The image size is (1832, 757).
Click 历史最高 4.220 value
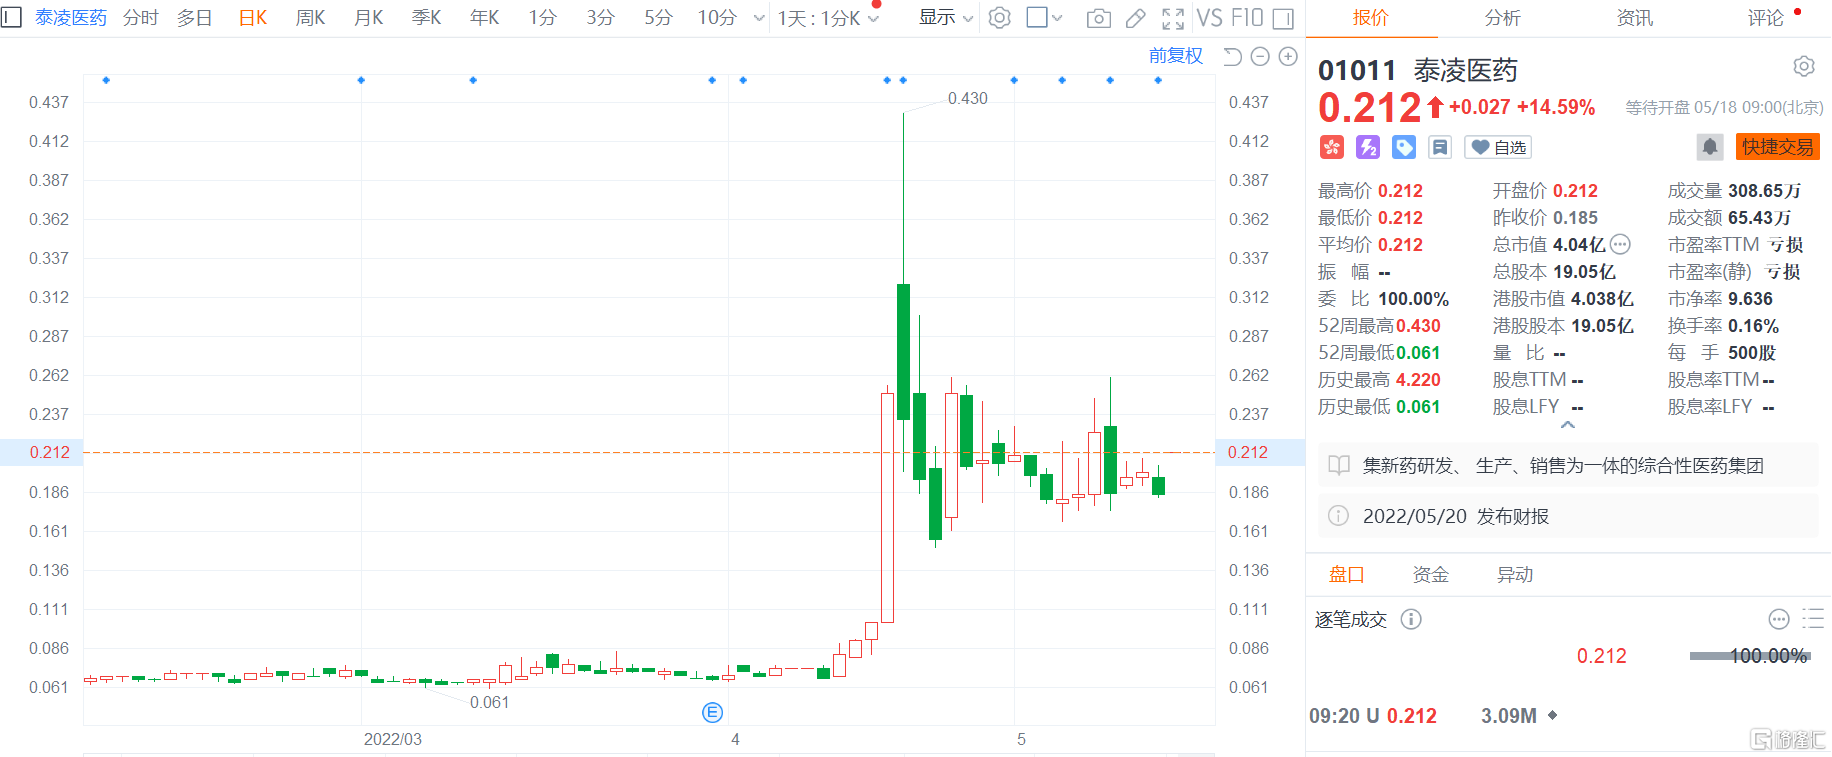tap(1418, 380)
